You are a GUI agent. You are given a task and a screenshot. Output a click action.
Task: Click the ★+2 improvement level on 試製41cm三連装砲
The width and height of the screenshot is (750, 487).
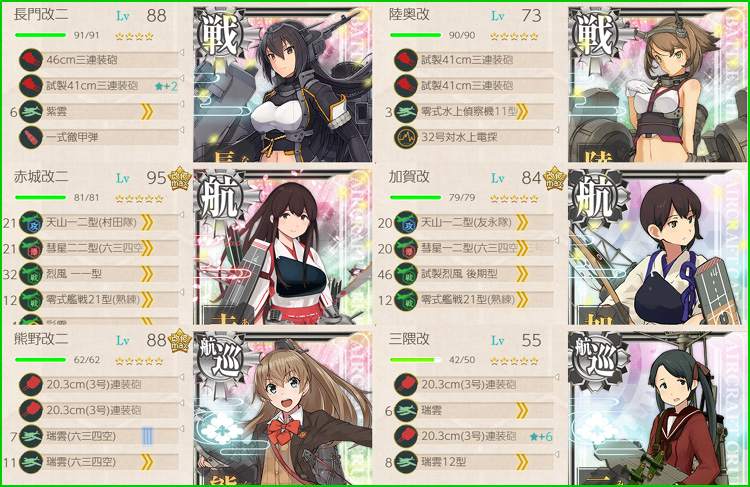click(x=166, y=86)
